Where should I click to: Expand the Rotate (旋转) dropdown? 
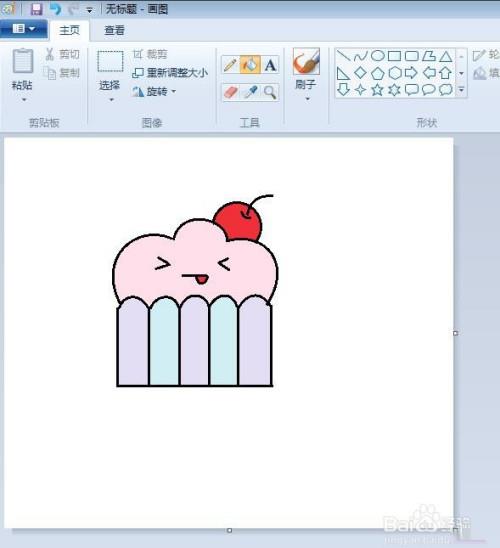174,92
